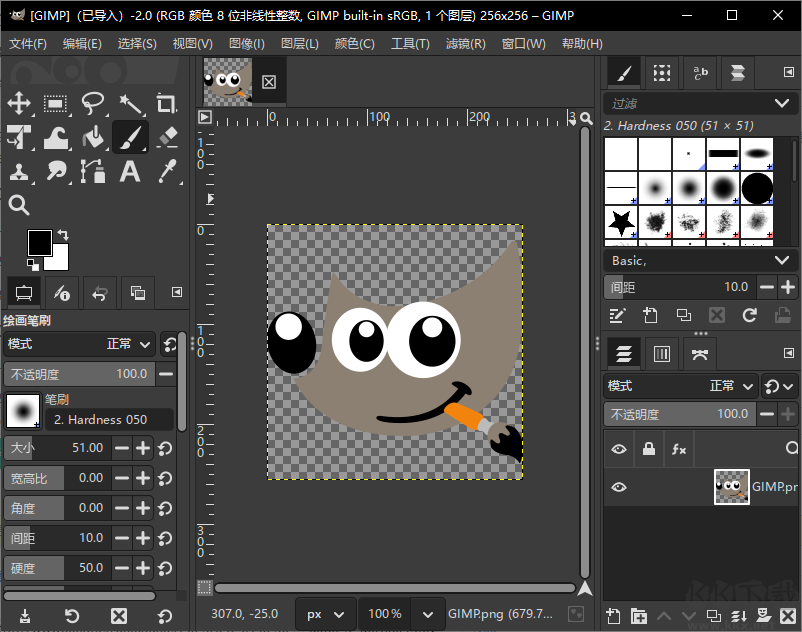The width and height of the screenshot is (802, 632).
Task: Select the Text tool
Action: [131, 172]
